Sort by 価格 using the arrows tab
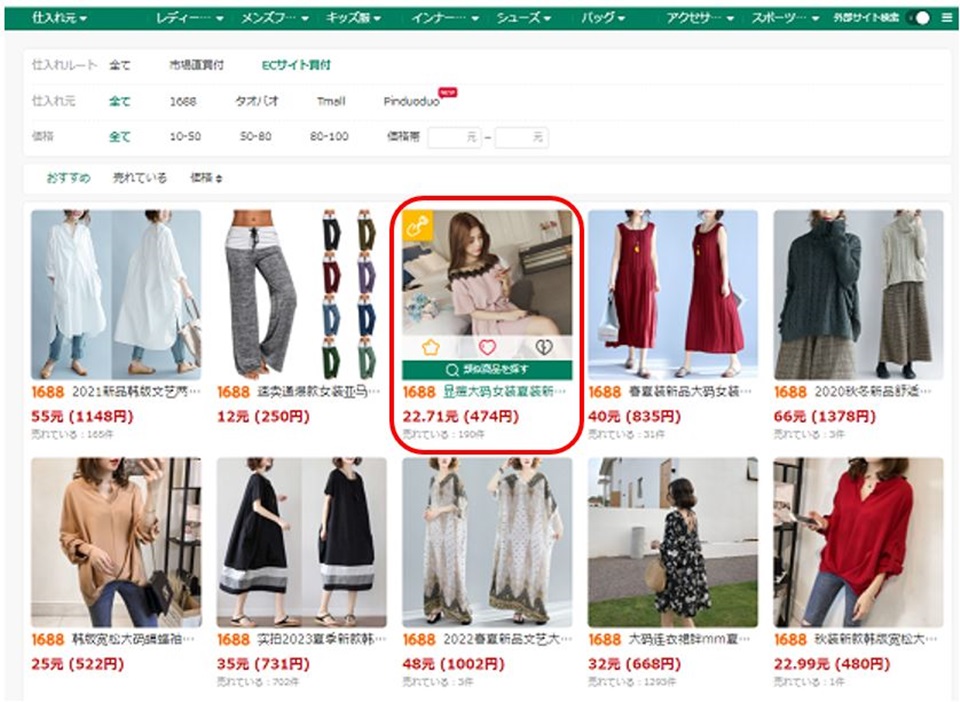Screen dimensions: 960x702 coord(206,178)
